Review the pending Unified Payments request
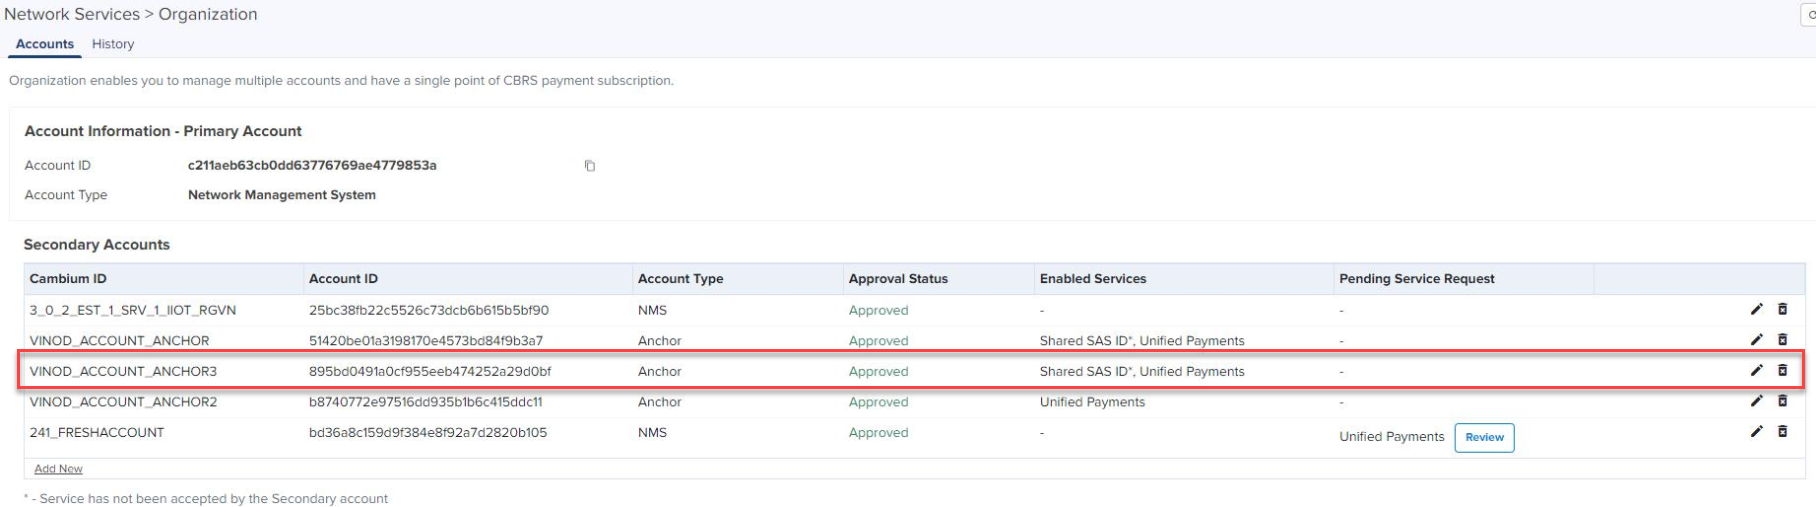Image resolution: width=1816 pixels, height=507 pixels. (x=1484, y=437)
